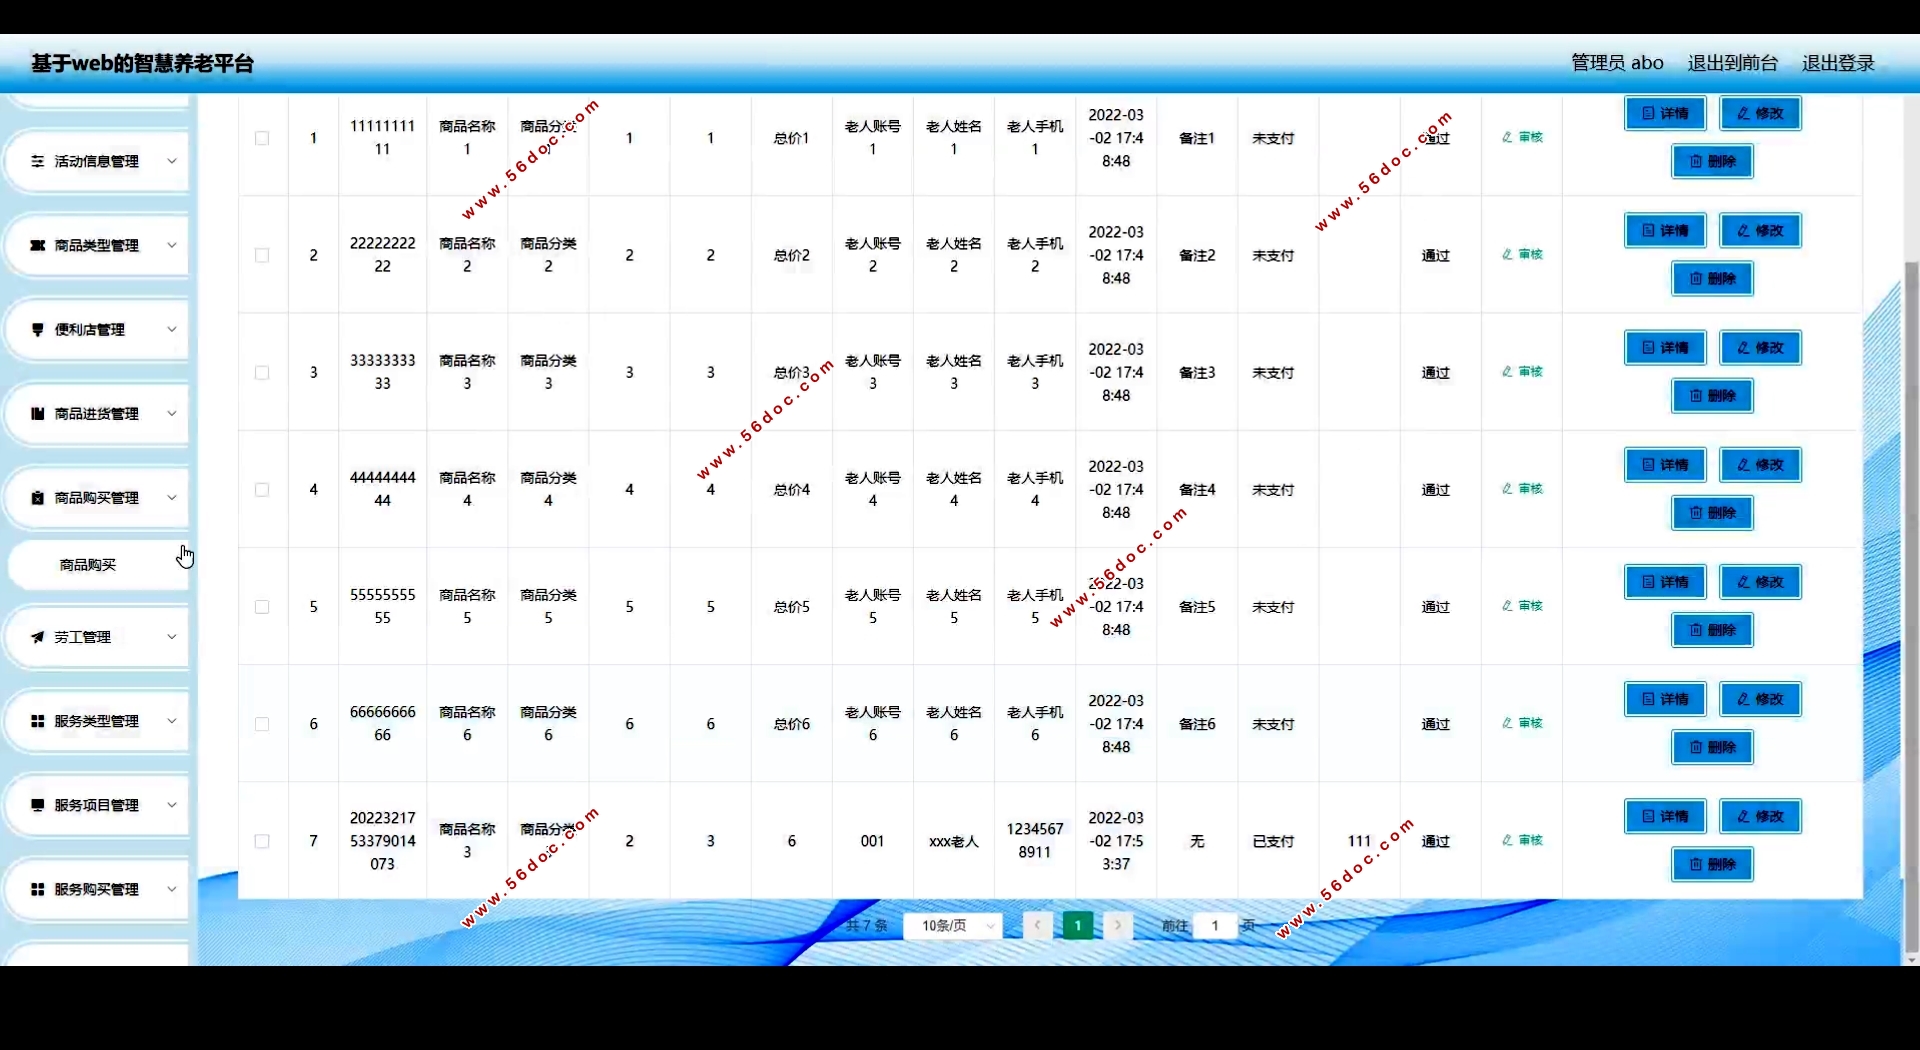Select the checkbox for row 7
Screen dimensions: 1920x1050
(x=262, y=841)
